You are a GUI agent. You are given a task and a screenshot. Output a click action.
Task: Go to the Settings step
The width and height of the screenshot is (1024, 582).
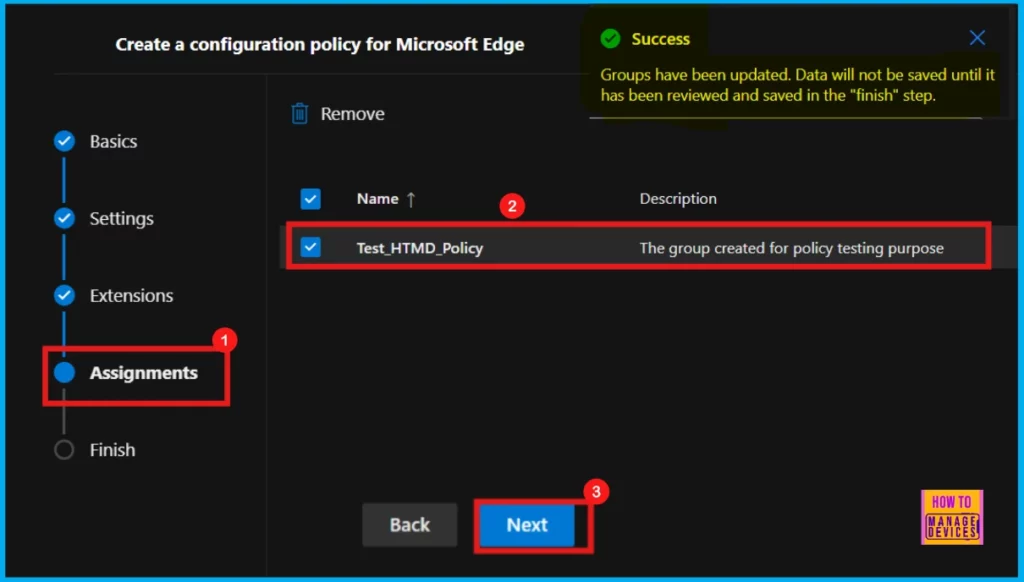tap(121, 218)
